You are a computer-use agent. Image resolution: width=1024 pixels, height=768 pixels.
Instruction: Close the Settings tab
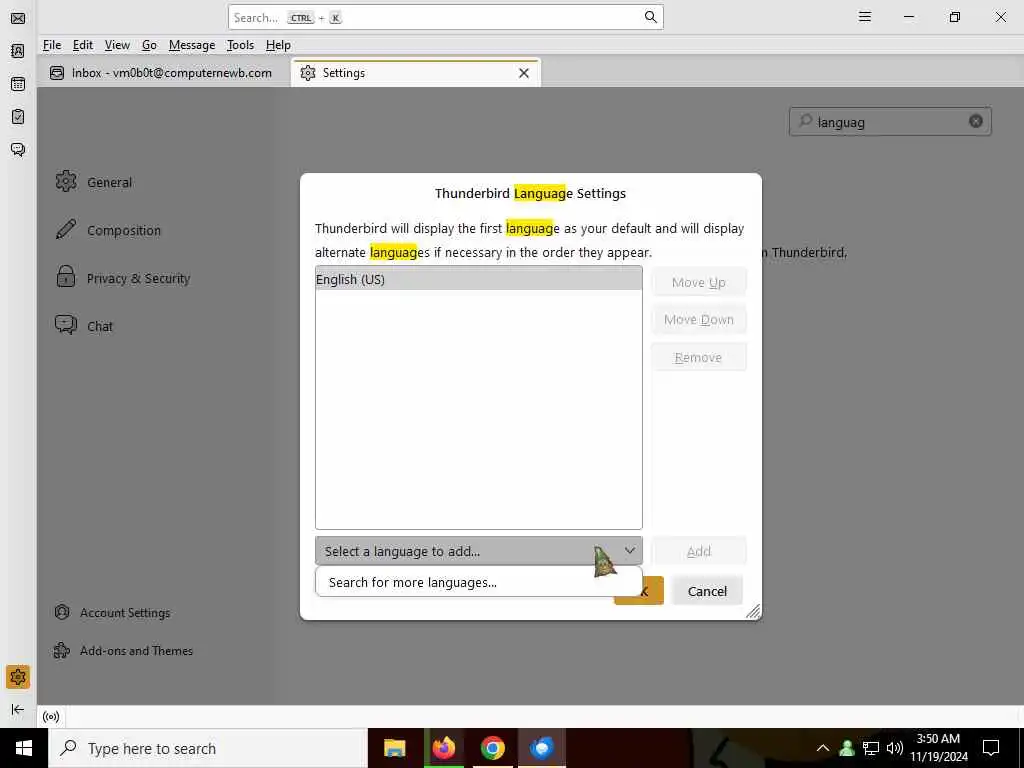[524, 73]
